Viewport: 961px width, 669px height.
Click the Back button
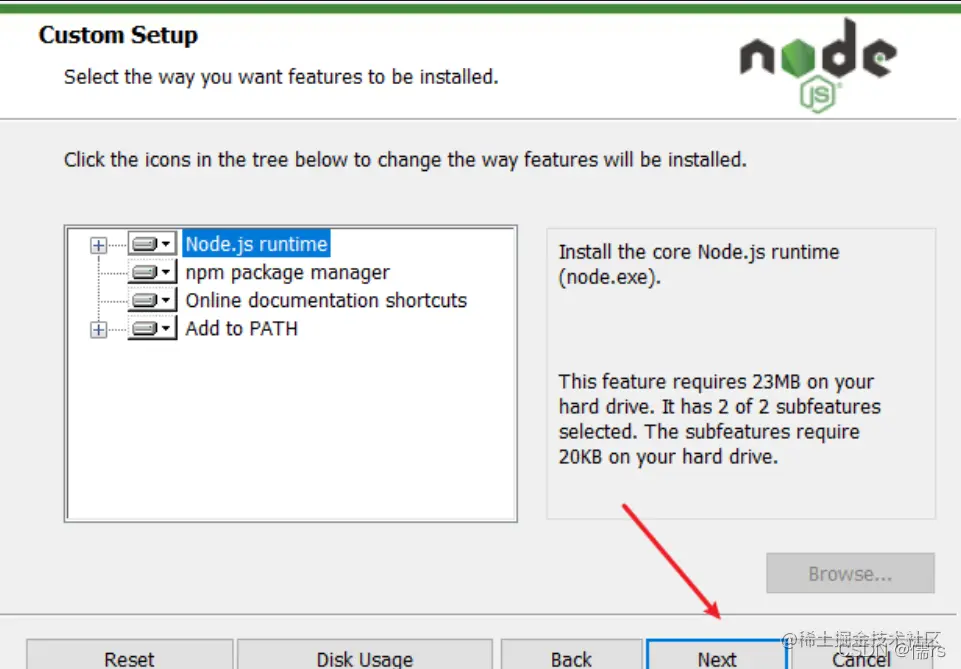pyautogui.click(x=572, y=656)
